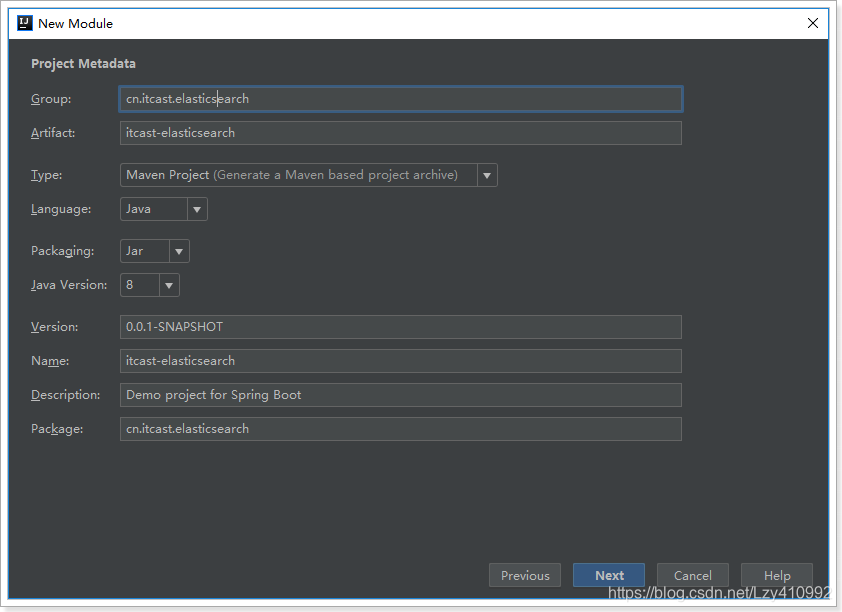Expand the Java Version dropdown showing 8

169,284
